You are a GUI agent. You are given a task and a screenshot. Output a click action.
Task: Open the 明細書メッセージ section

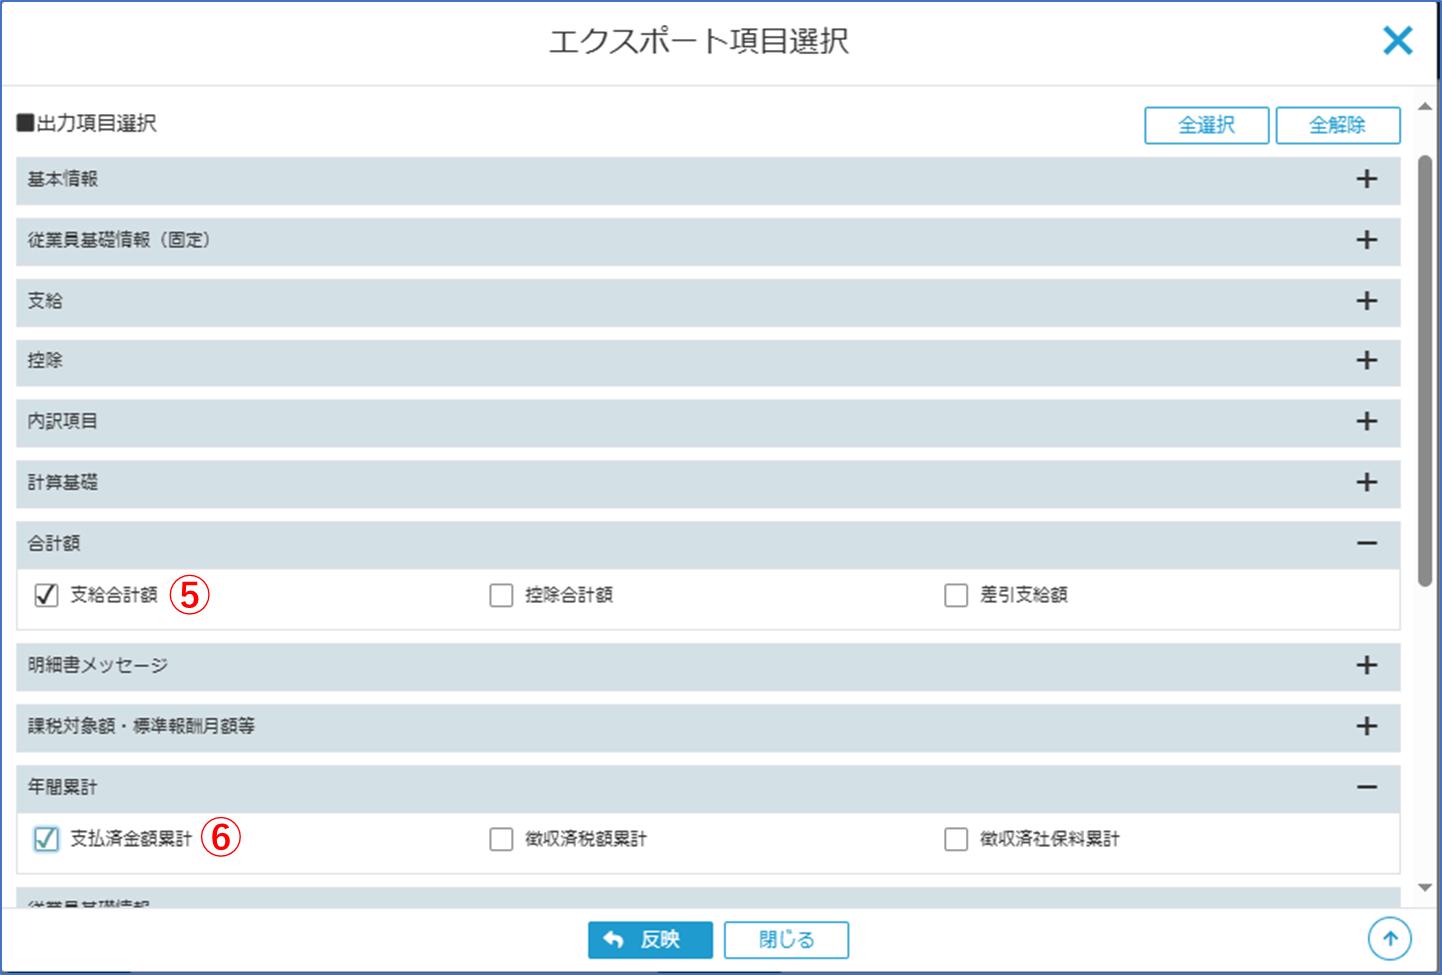[1366, 666]
